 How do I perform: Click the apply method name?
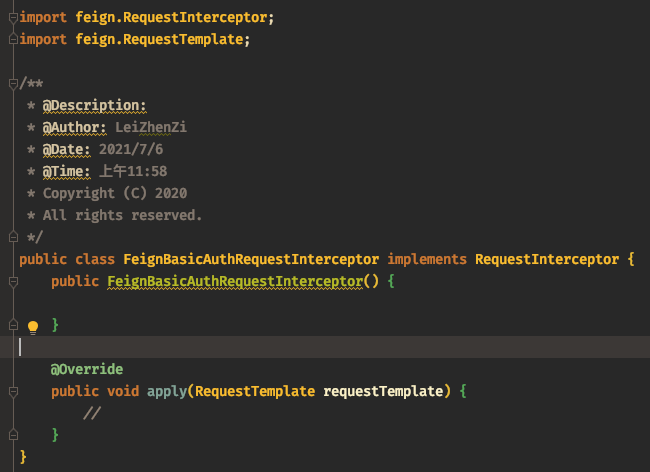(x=167, y=391)
